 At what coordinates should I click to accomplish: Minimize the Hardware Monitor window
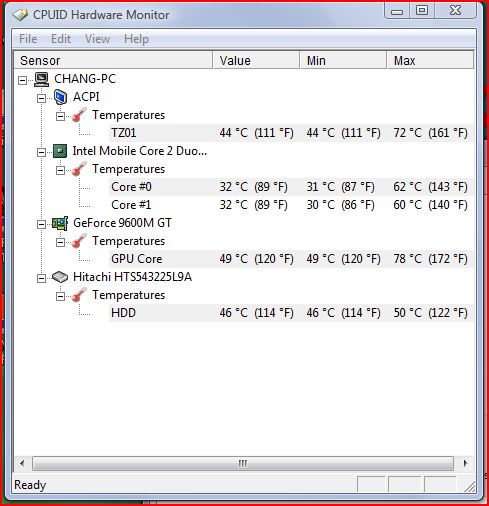pyautogui.click(x=397, y=11)
